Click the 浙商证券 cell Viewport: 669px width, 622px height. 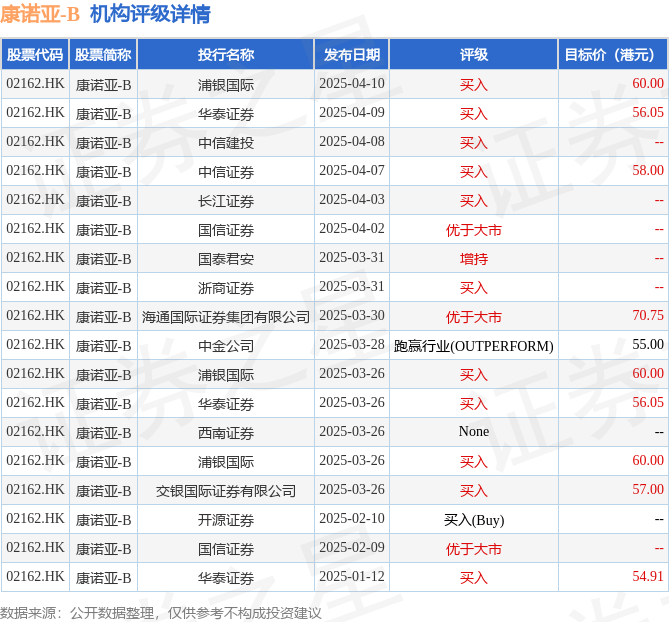point(226,288)
